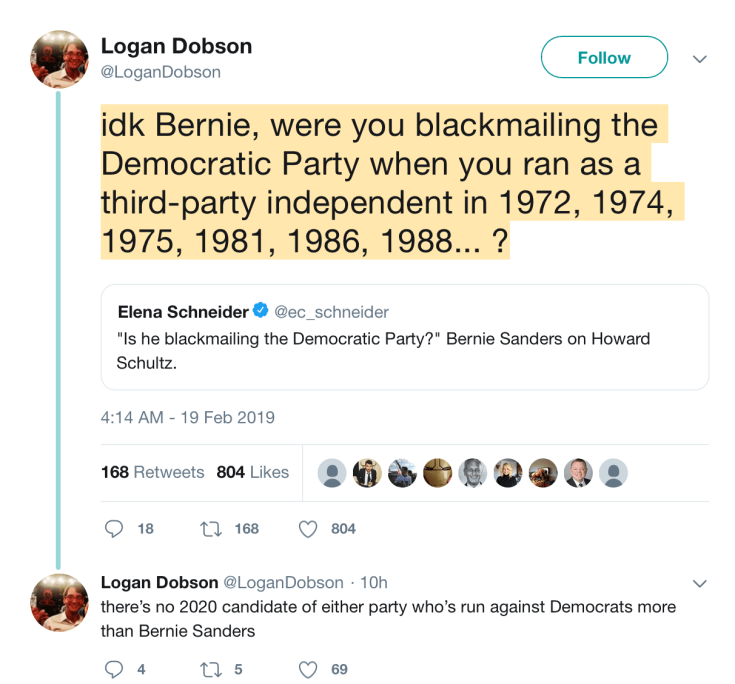The height and width of the screenshot is (684, 735).
Task: Open the @LoganDobson handle under the top name
Action: coord(161,72)
